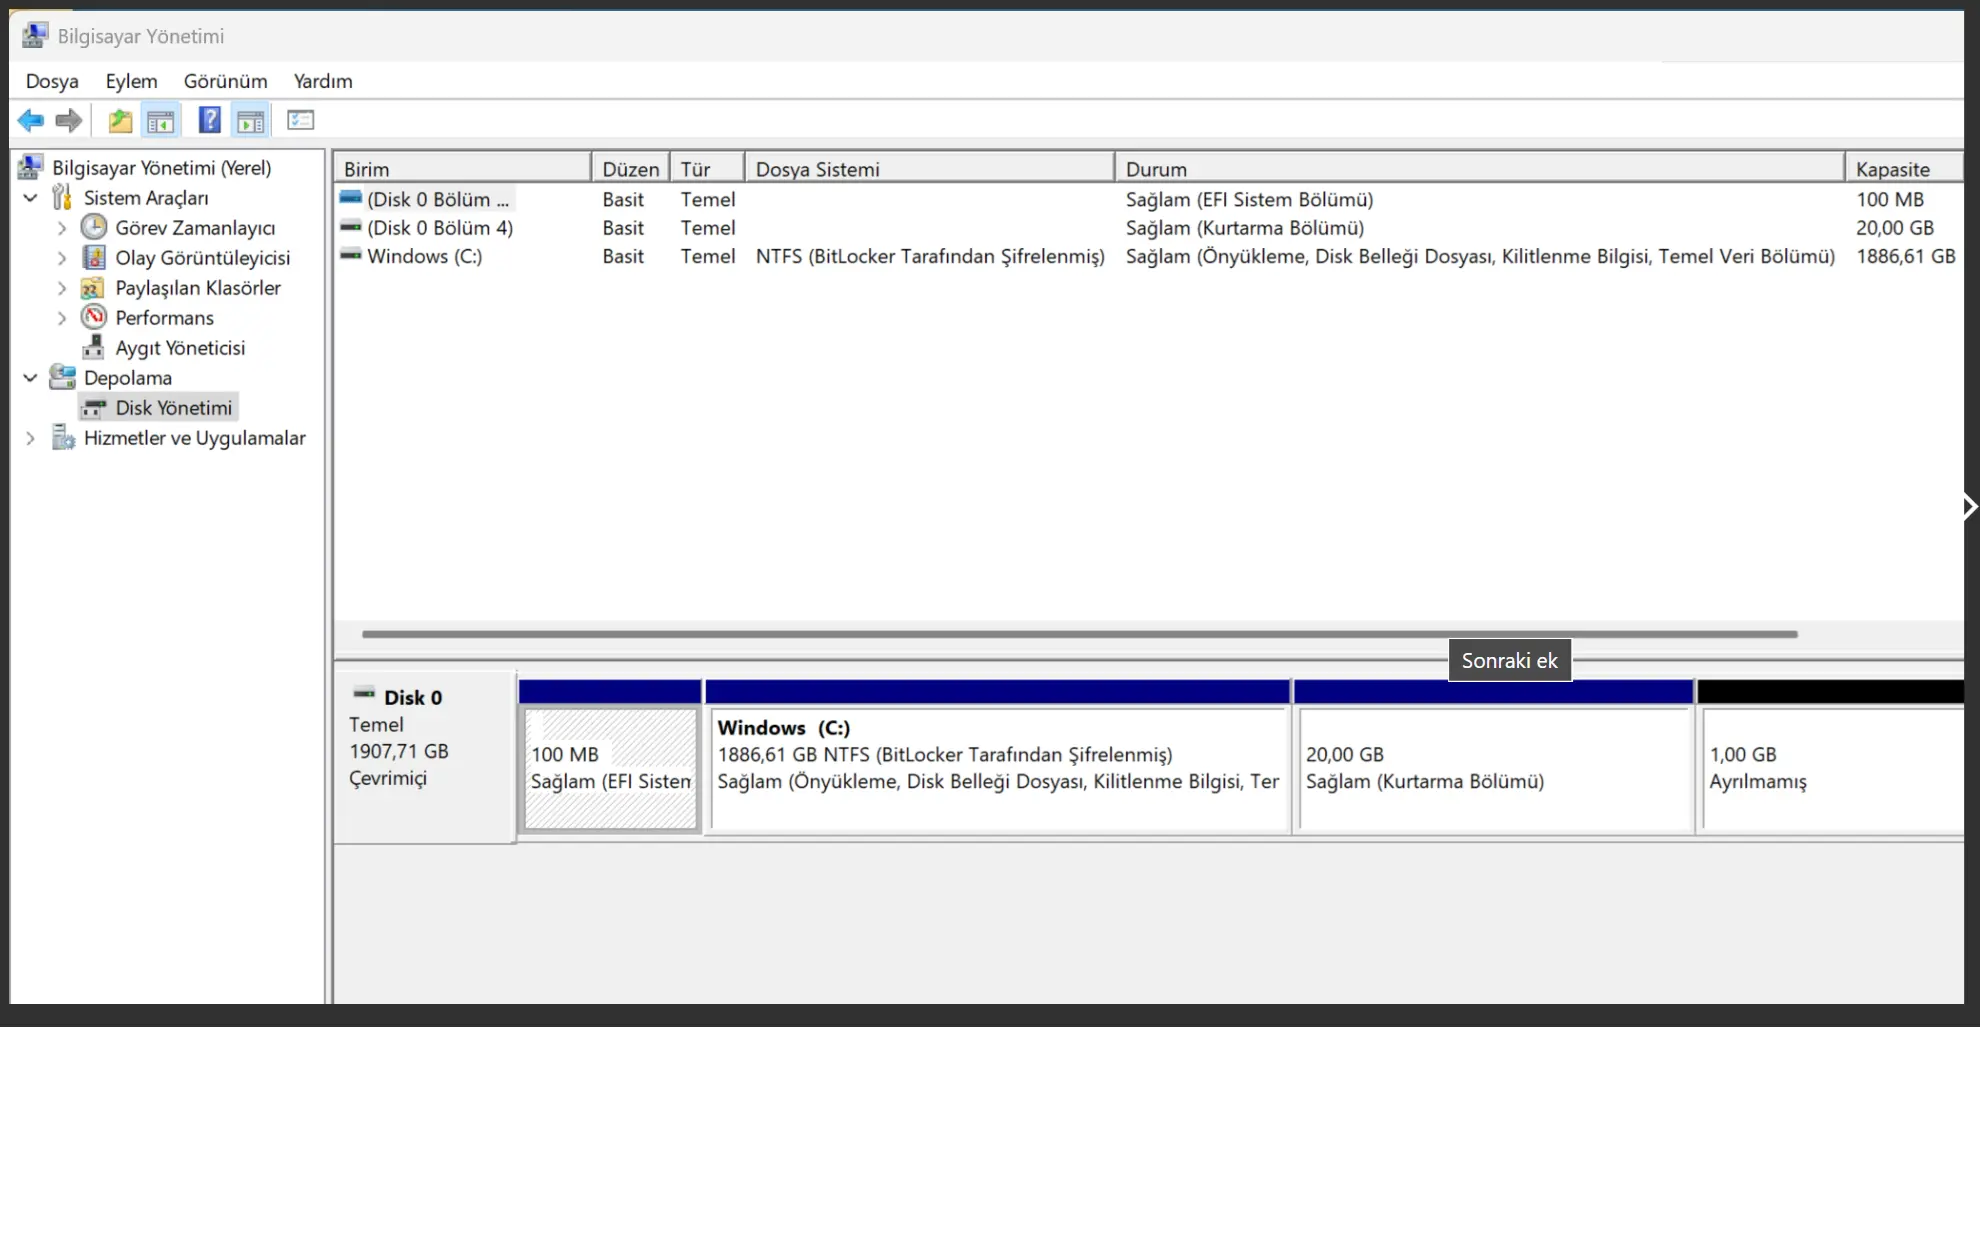The height and width of the screenshot is (1248, 1980).
Task: Sort by the Kapasite column header
Action: [1905, 169]
